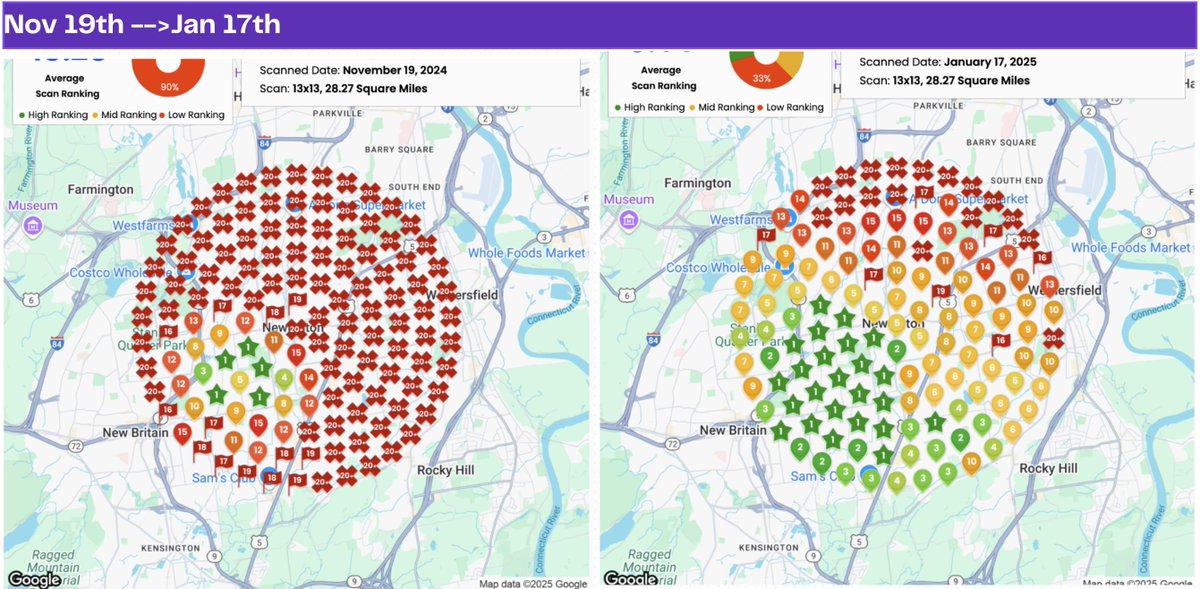Image resolution: width=1200 pixels, height=589 pixels.
Task: Click route 72 shield on right map
Action: [x=675, y=442]
